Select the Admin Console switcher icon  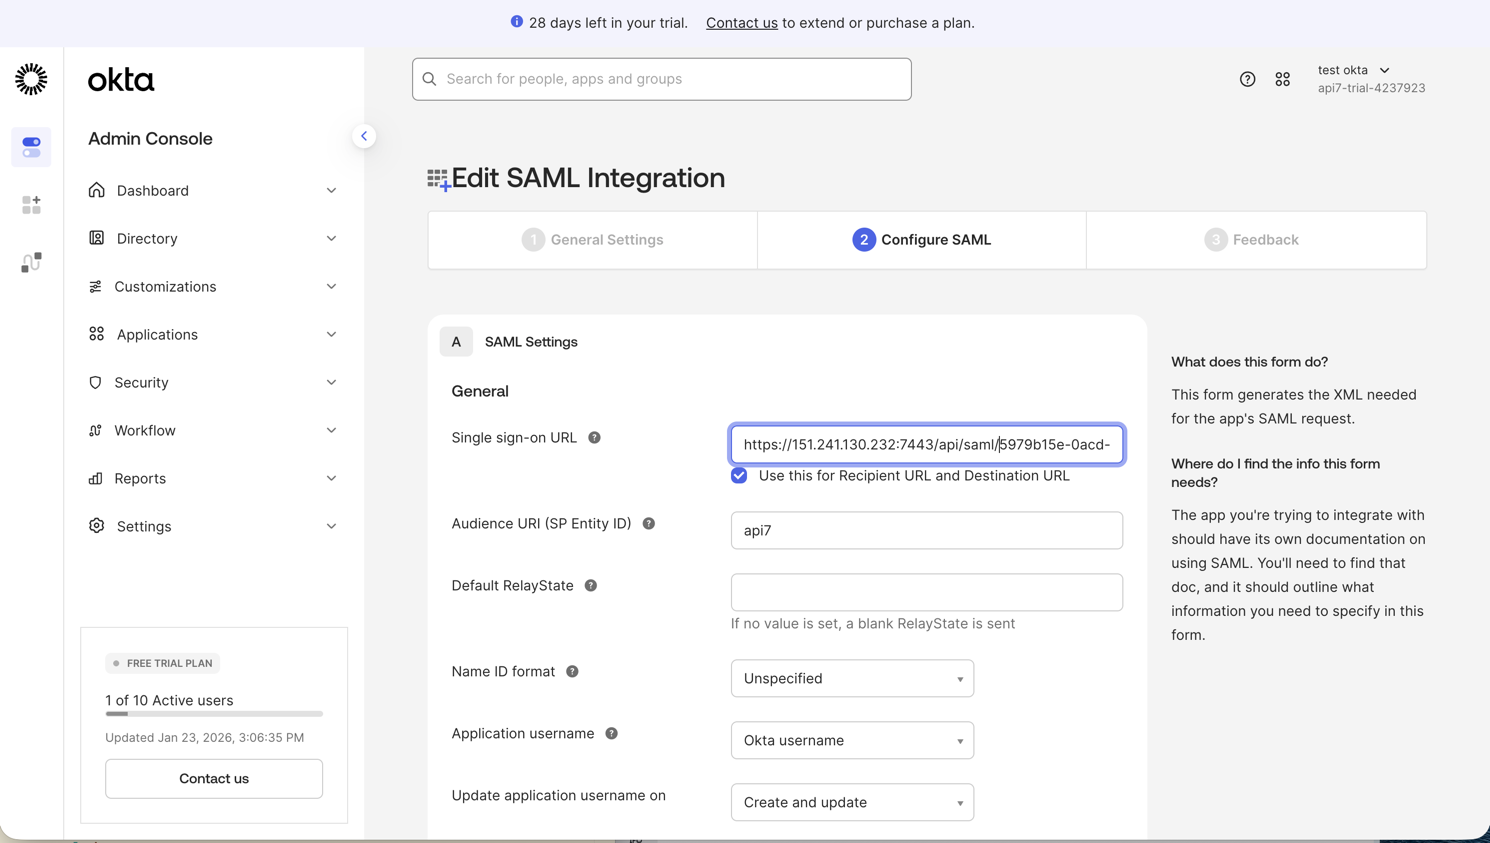31,146
